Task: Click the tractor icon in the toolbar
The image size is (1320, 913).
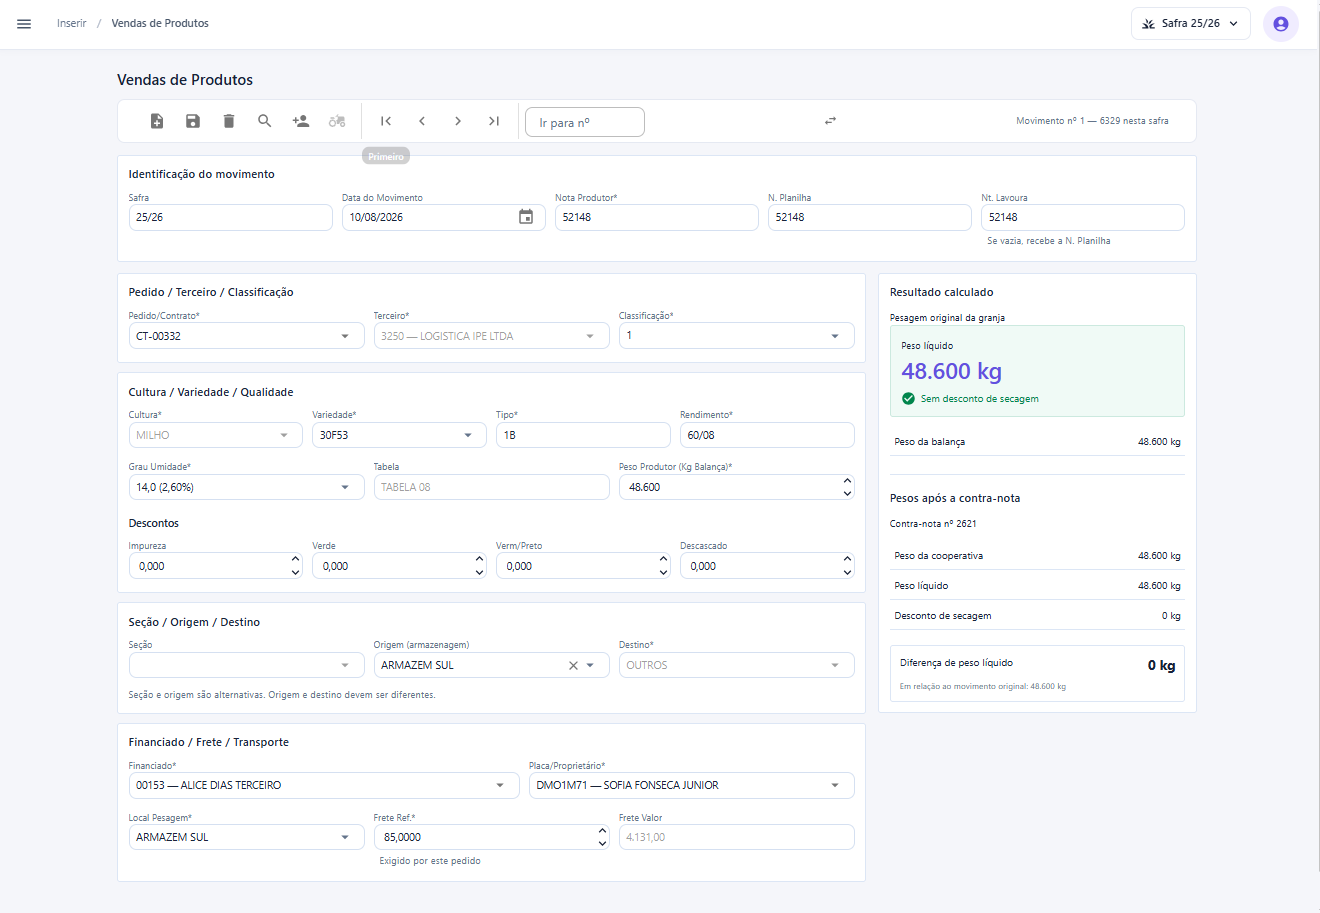Action: 337,121
